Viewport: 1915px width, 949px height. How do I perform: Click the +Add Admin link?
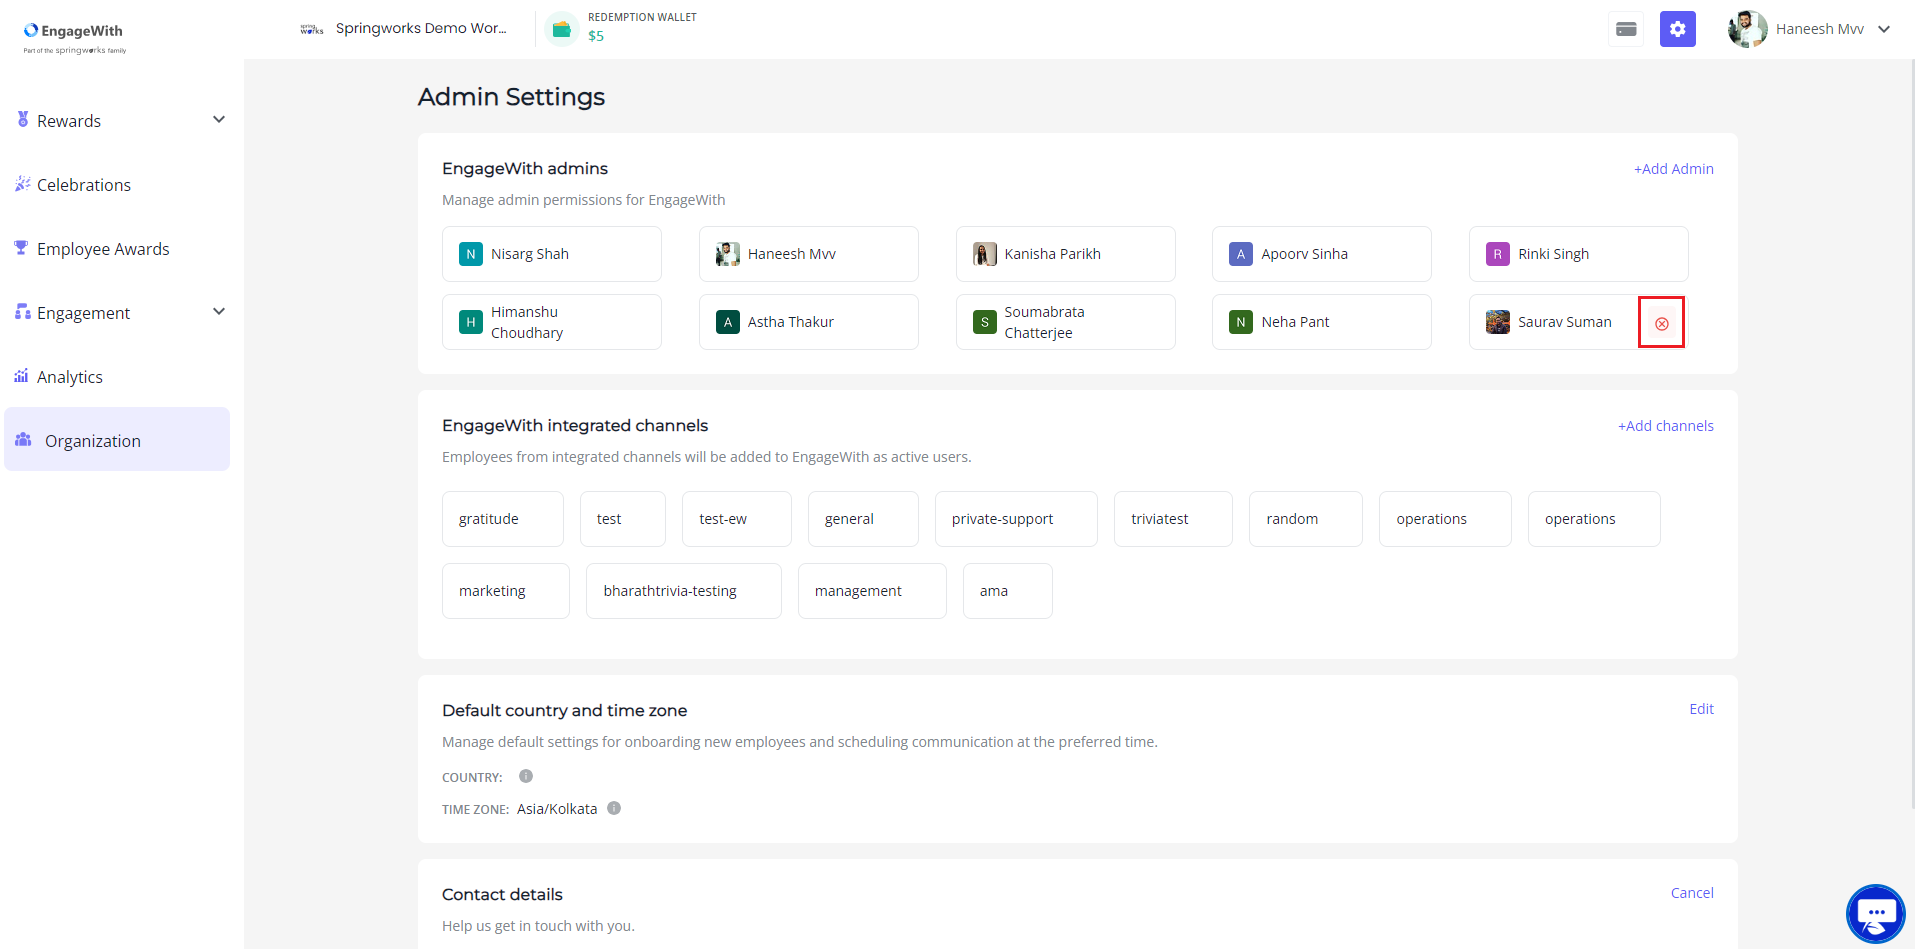point(1673,169)
